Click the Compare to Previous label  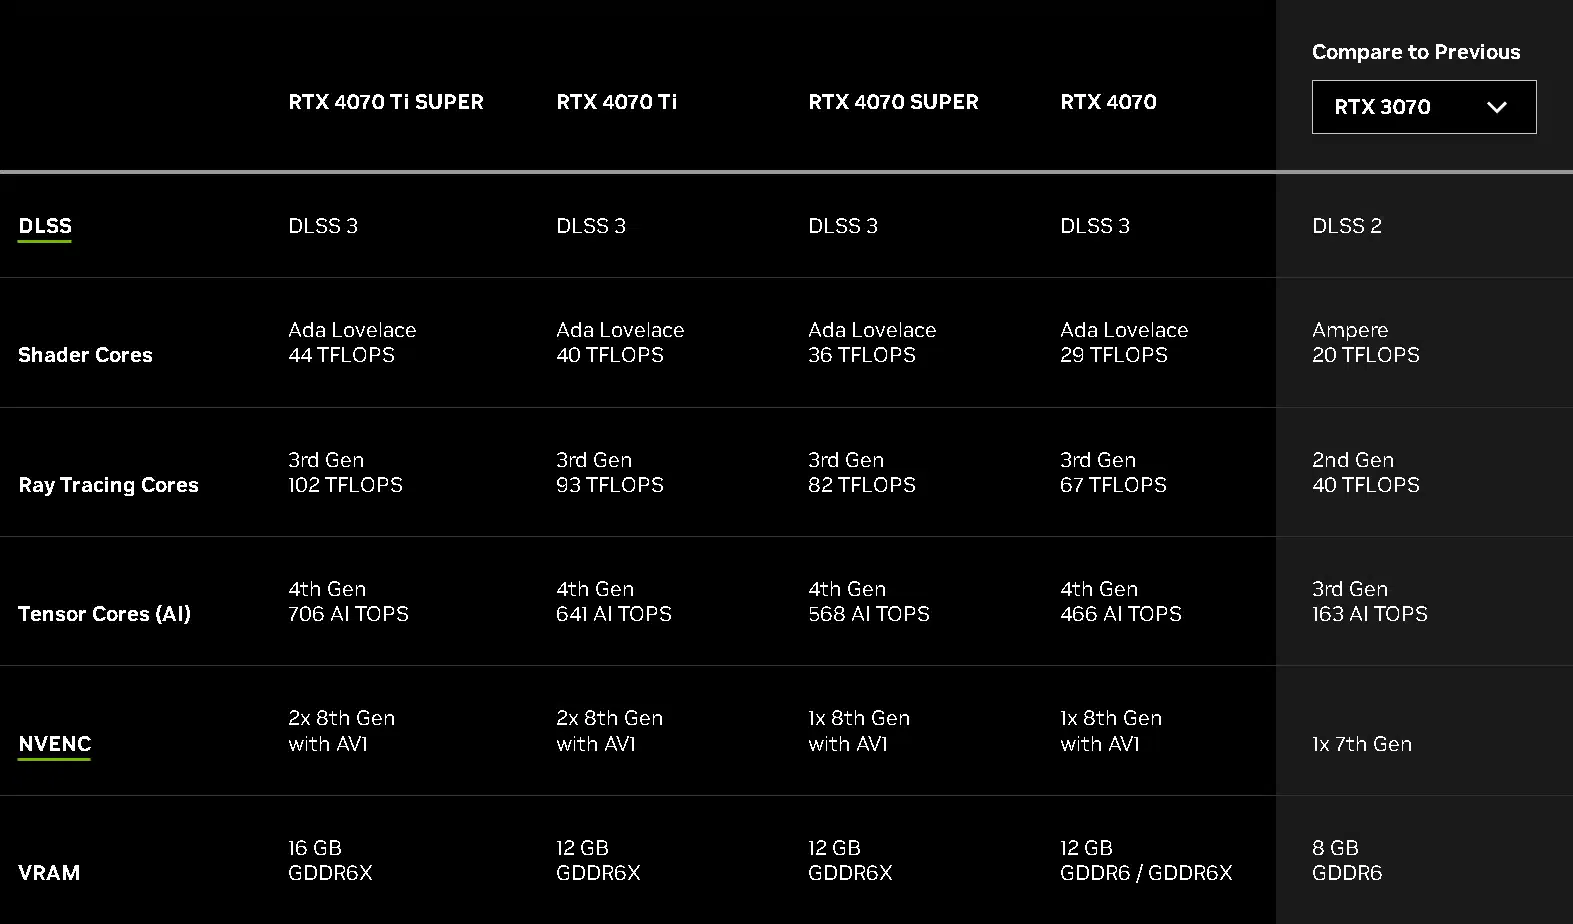coord(1416,52)
